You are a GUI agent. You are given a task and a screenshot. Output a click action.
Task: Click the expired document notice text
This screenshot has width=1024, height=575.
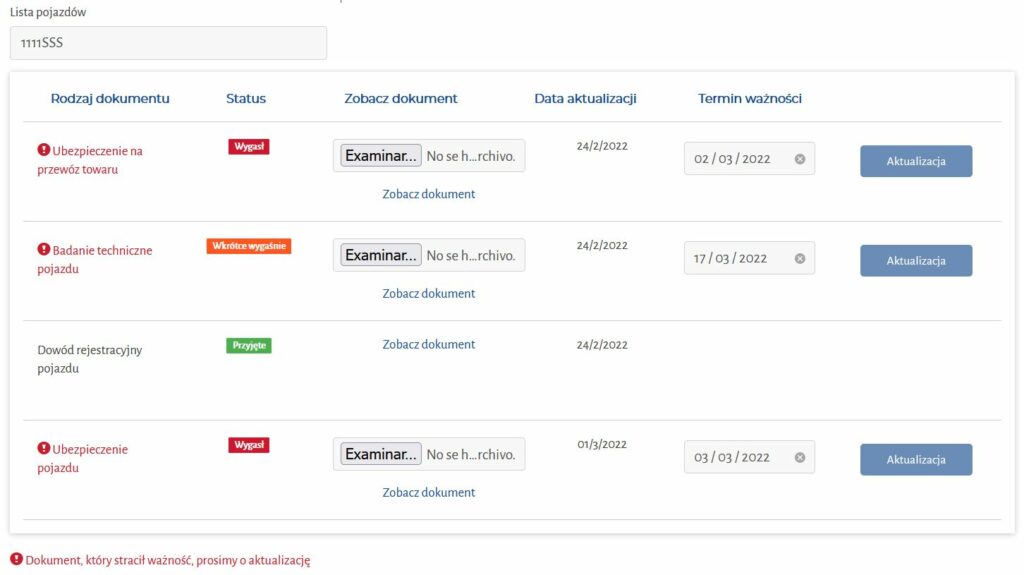(x=168, y=560)
